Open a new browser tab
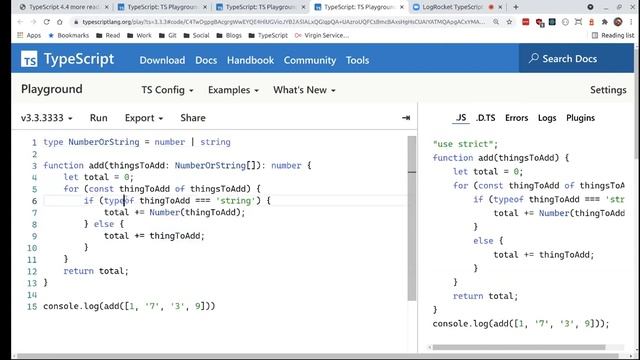 click(516, 7)
